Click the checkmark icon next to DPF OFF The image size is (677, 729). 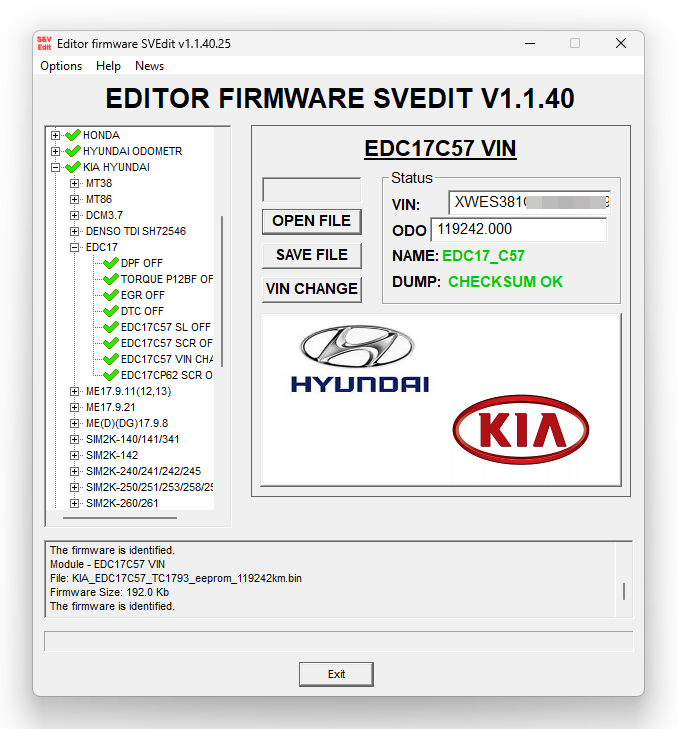(x=111, y=263)
